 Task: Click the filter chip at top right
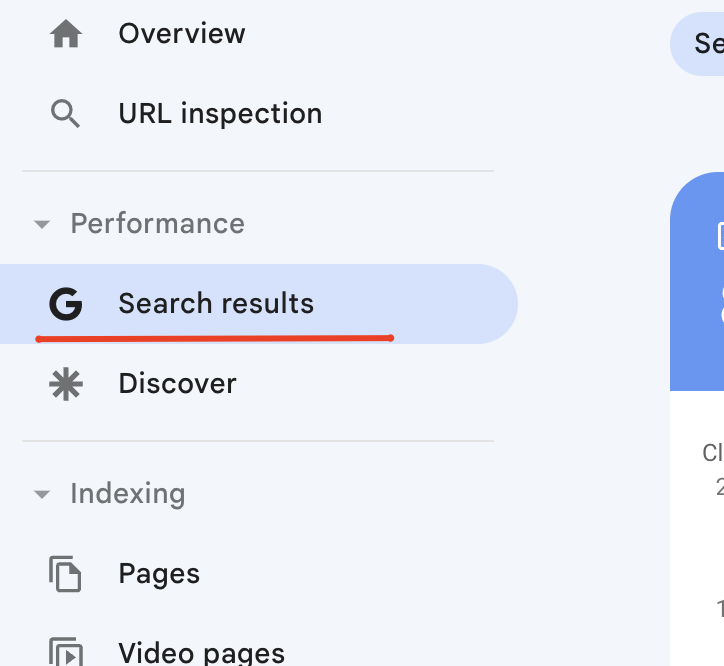coord(700,44)
